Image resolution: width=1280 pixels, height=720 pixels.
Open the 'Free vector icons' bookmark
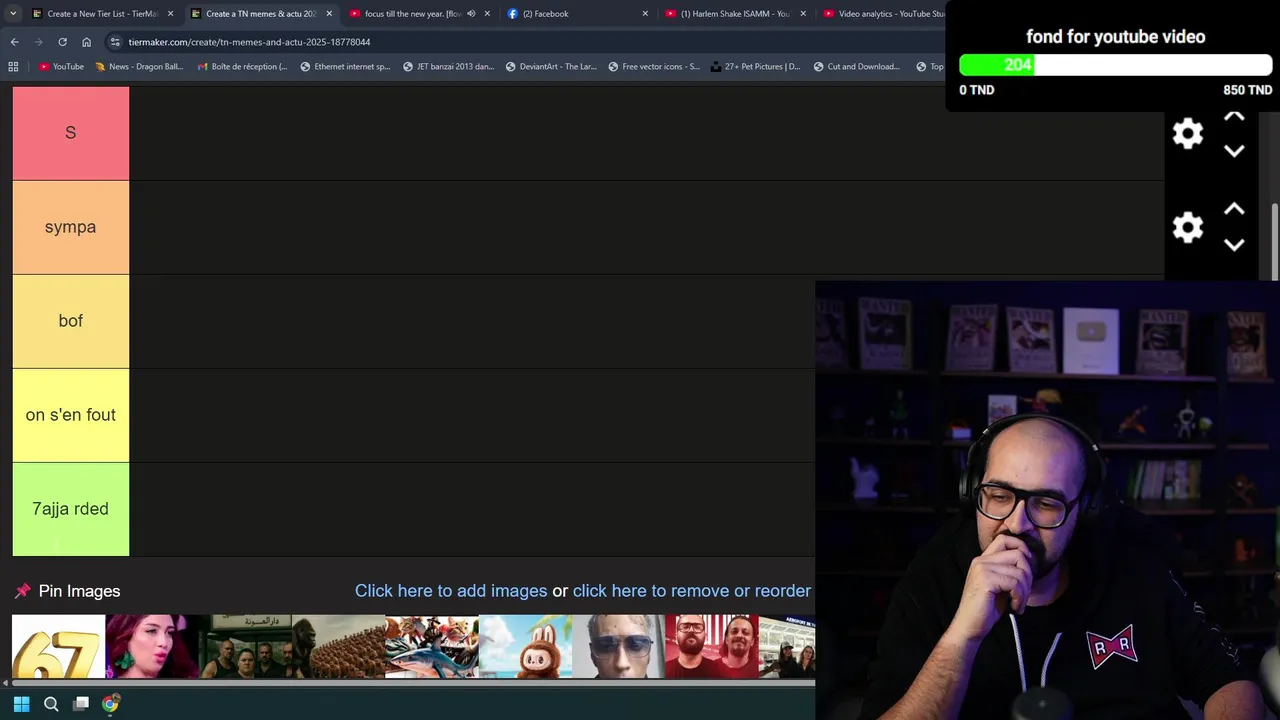[654, 67]
